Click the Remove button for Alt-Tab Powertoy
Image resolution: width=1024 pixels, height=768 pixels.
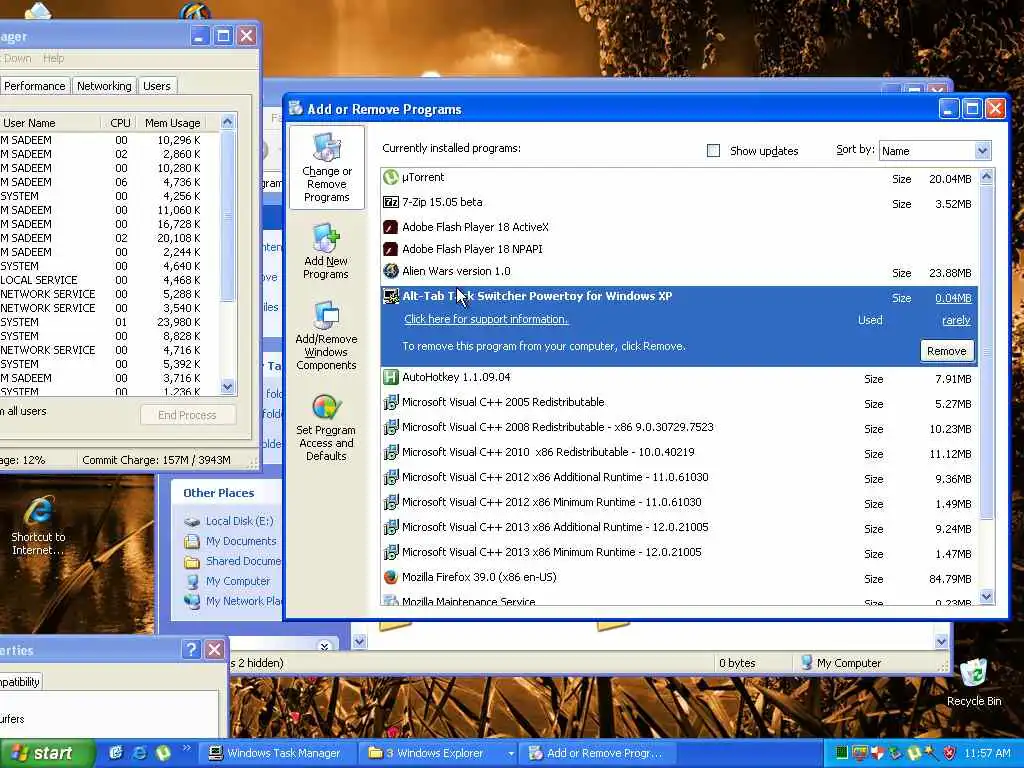pyautogui.click(x=946, y=351)
